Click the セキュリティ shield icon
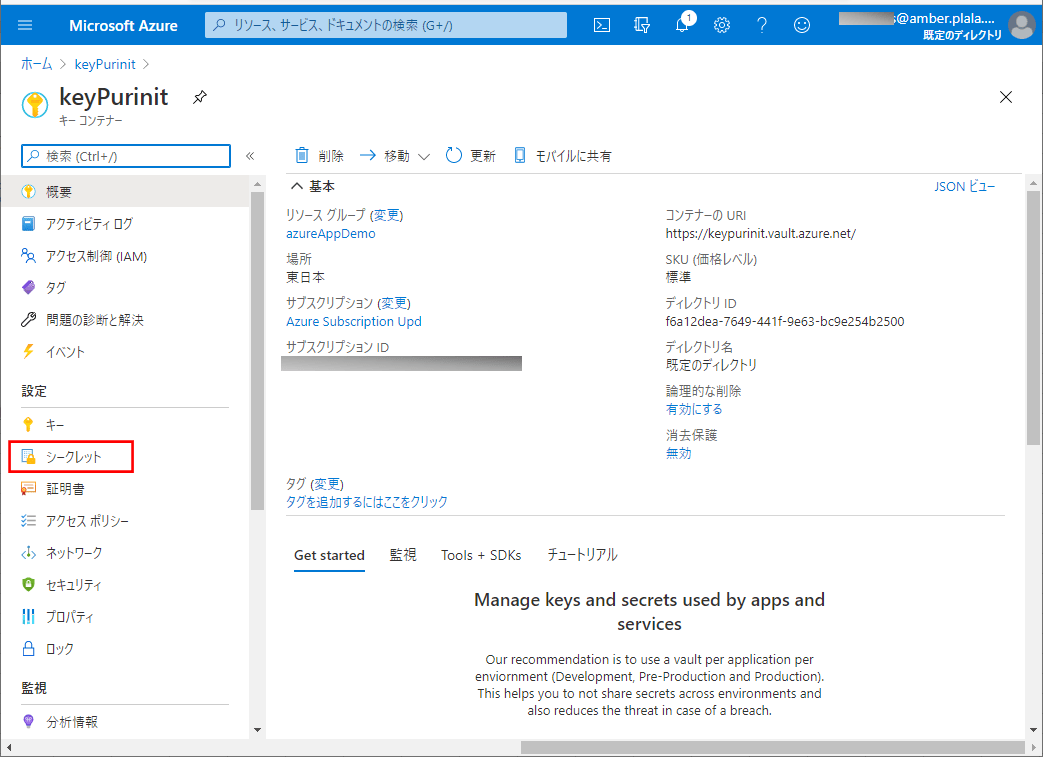 [28, 584]
